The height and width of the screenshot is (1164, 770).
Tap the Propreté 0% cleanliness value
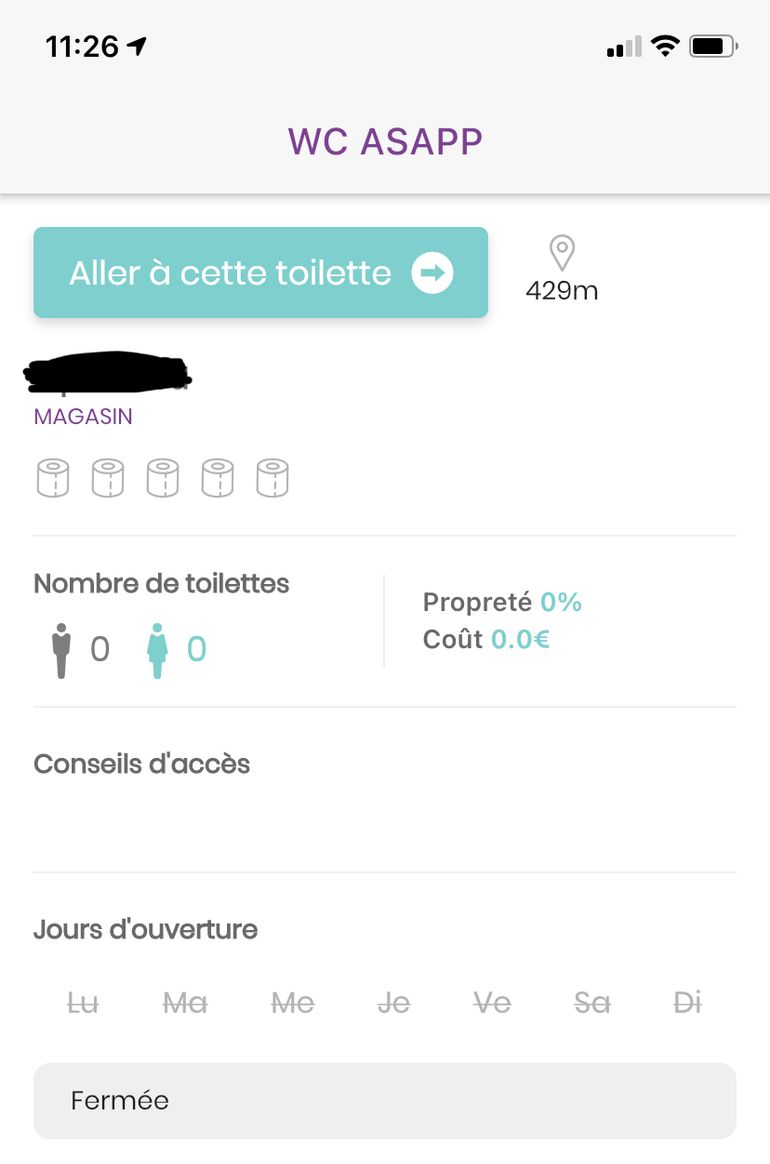[x=560, y=602]
